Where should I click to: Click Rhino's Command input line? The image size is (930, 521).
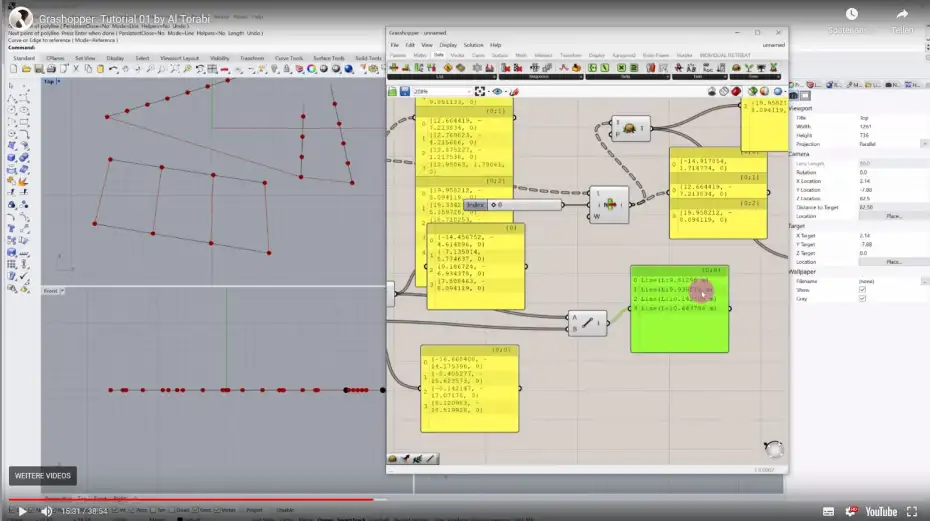[x=196, y=47]
